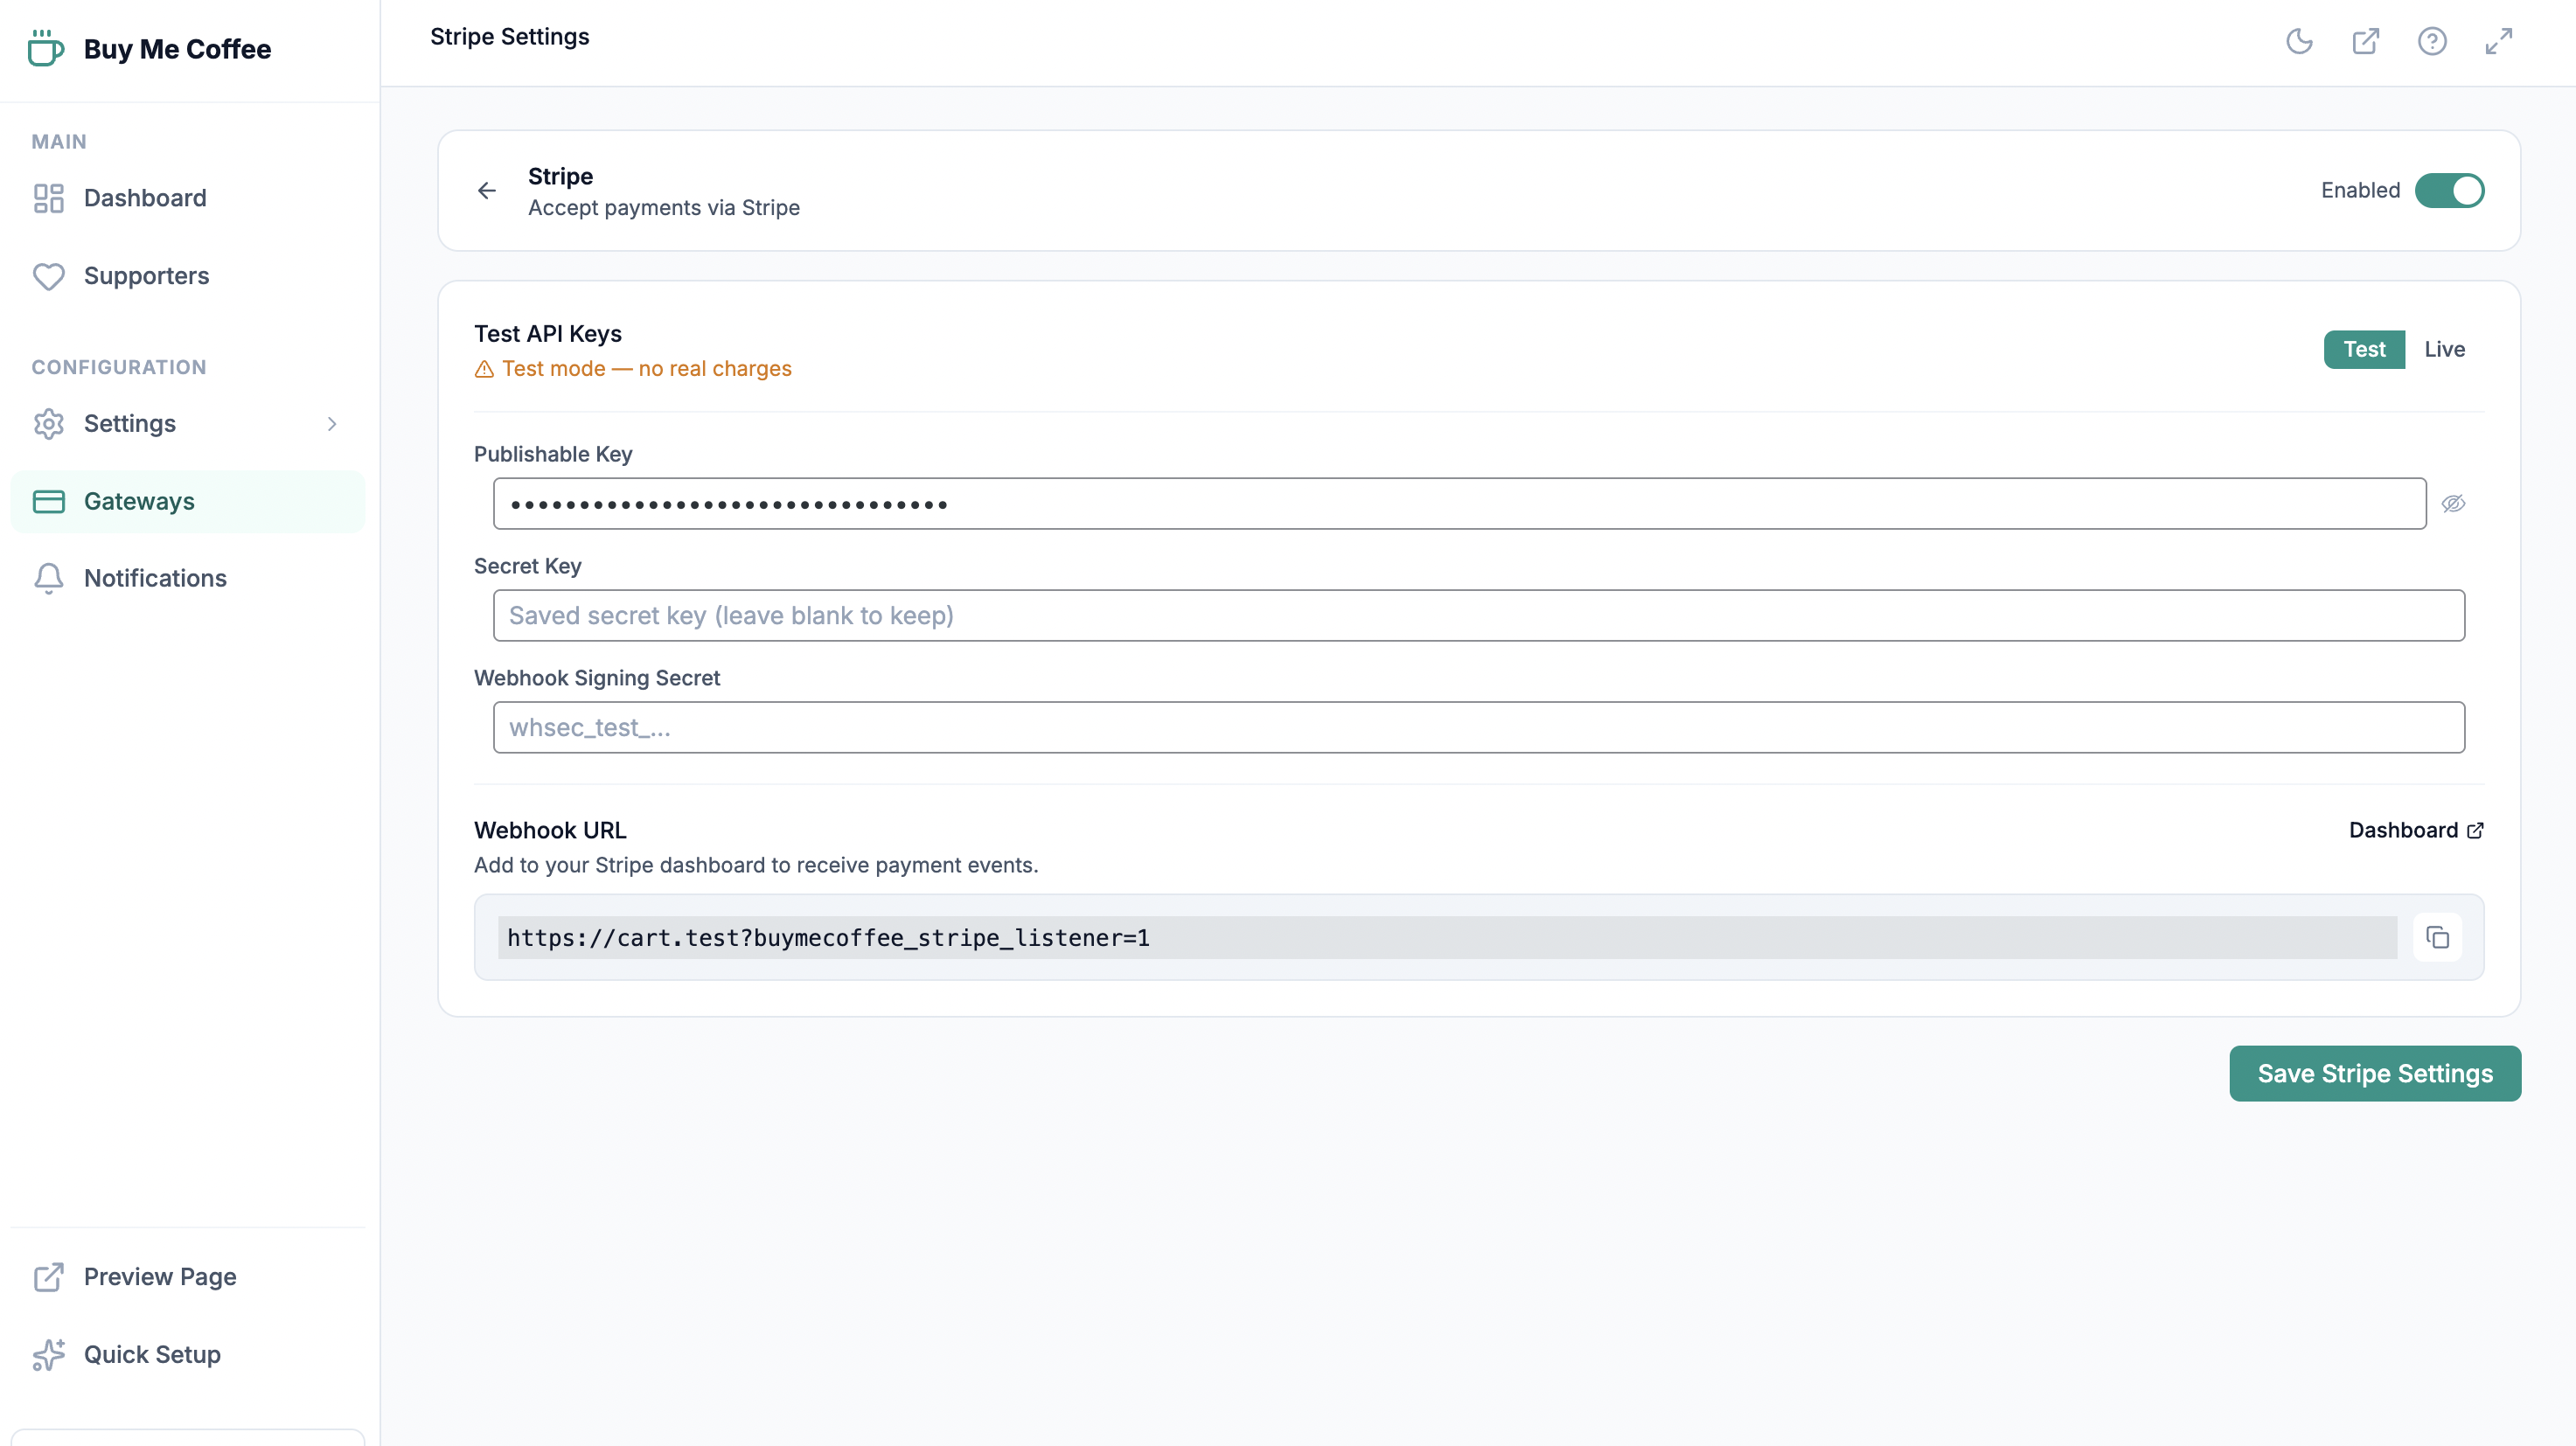This screenshot has width=2576, height=1446.
Task: Click the Accept payments via Stripe subtitle
Action: point(663,208)
